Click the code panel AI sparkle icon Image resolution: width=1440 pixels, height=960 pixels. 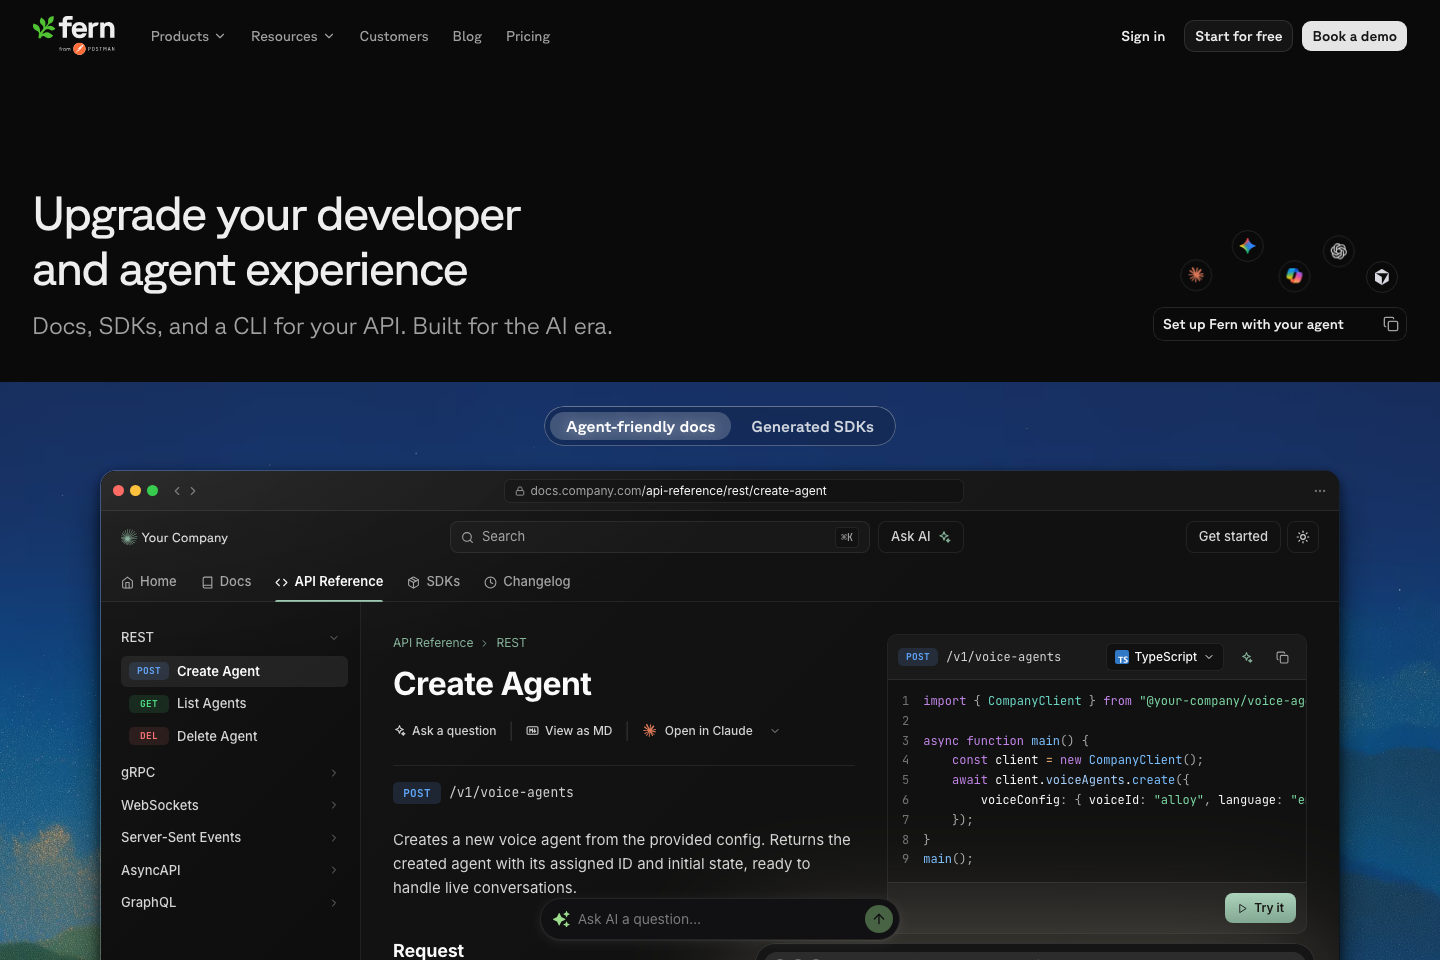click(1247, 657)
